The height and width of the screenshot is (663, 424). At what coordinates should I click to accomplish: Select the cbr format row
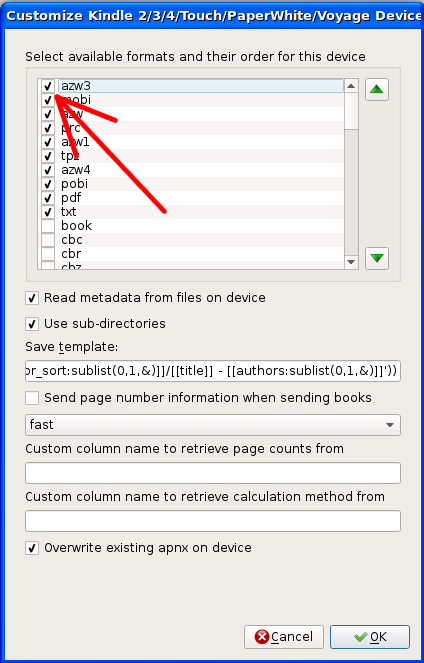(191, 254)
